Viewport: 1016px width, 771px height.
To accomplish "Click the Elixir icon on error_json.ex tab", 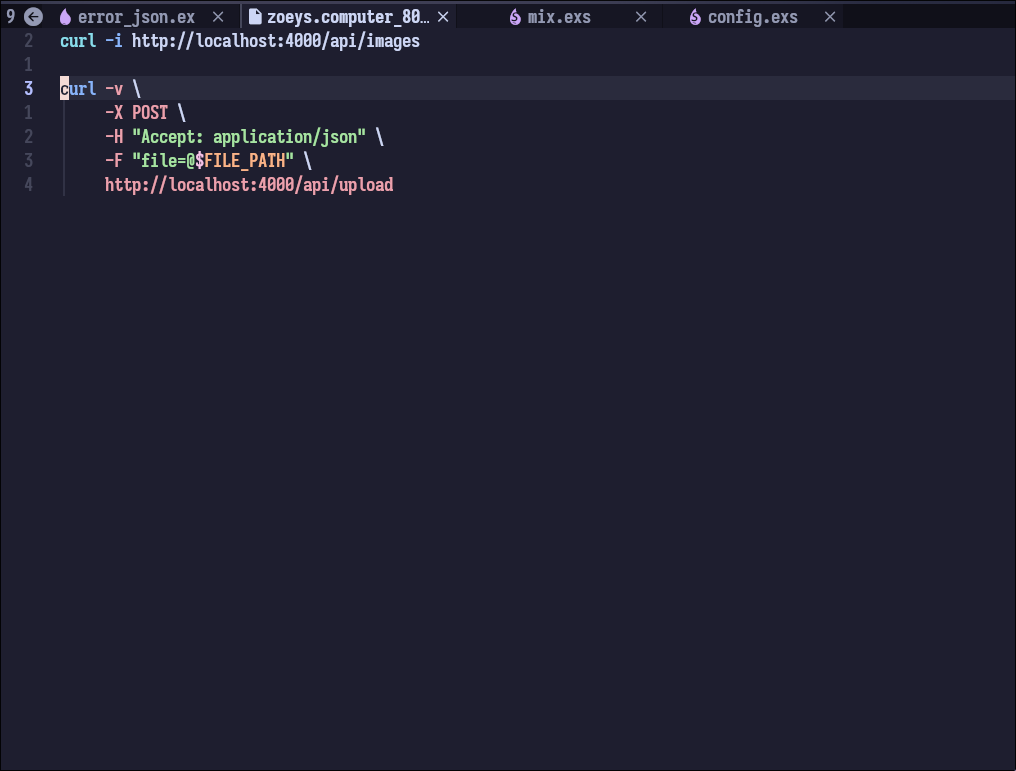I will [x=66, y=17].
